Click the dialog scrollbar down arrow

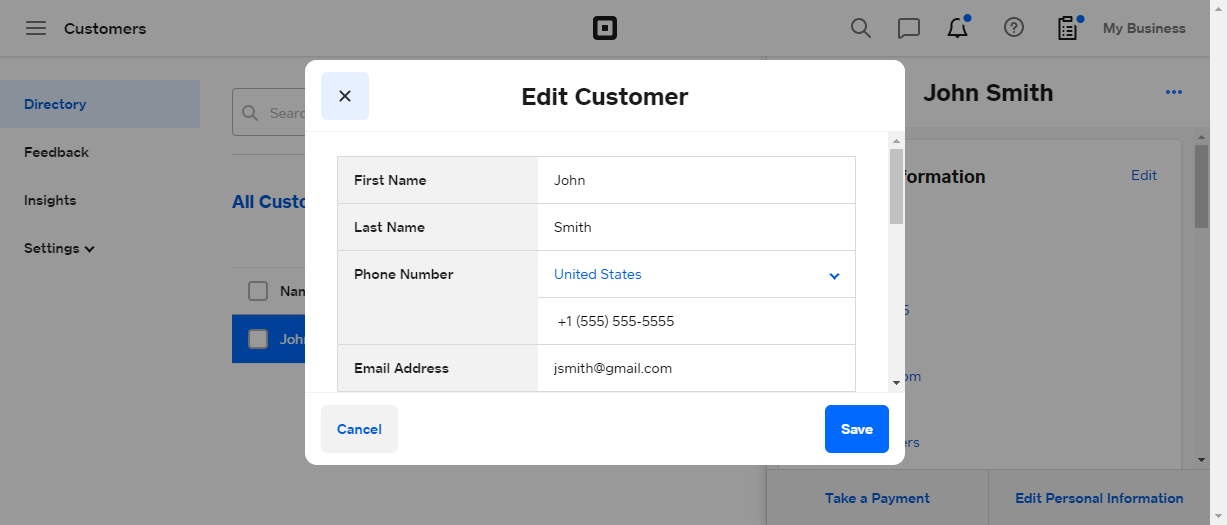pyautogui.click(x=896, y=383)
